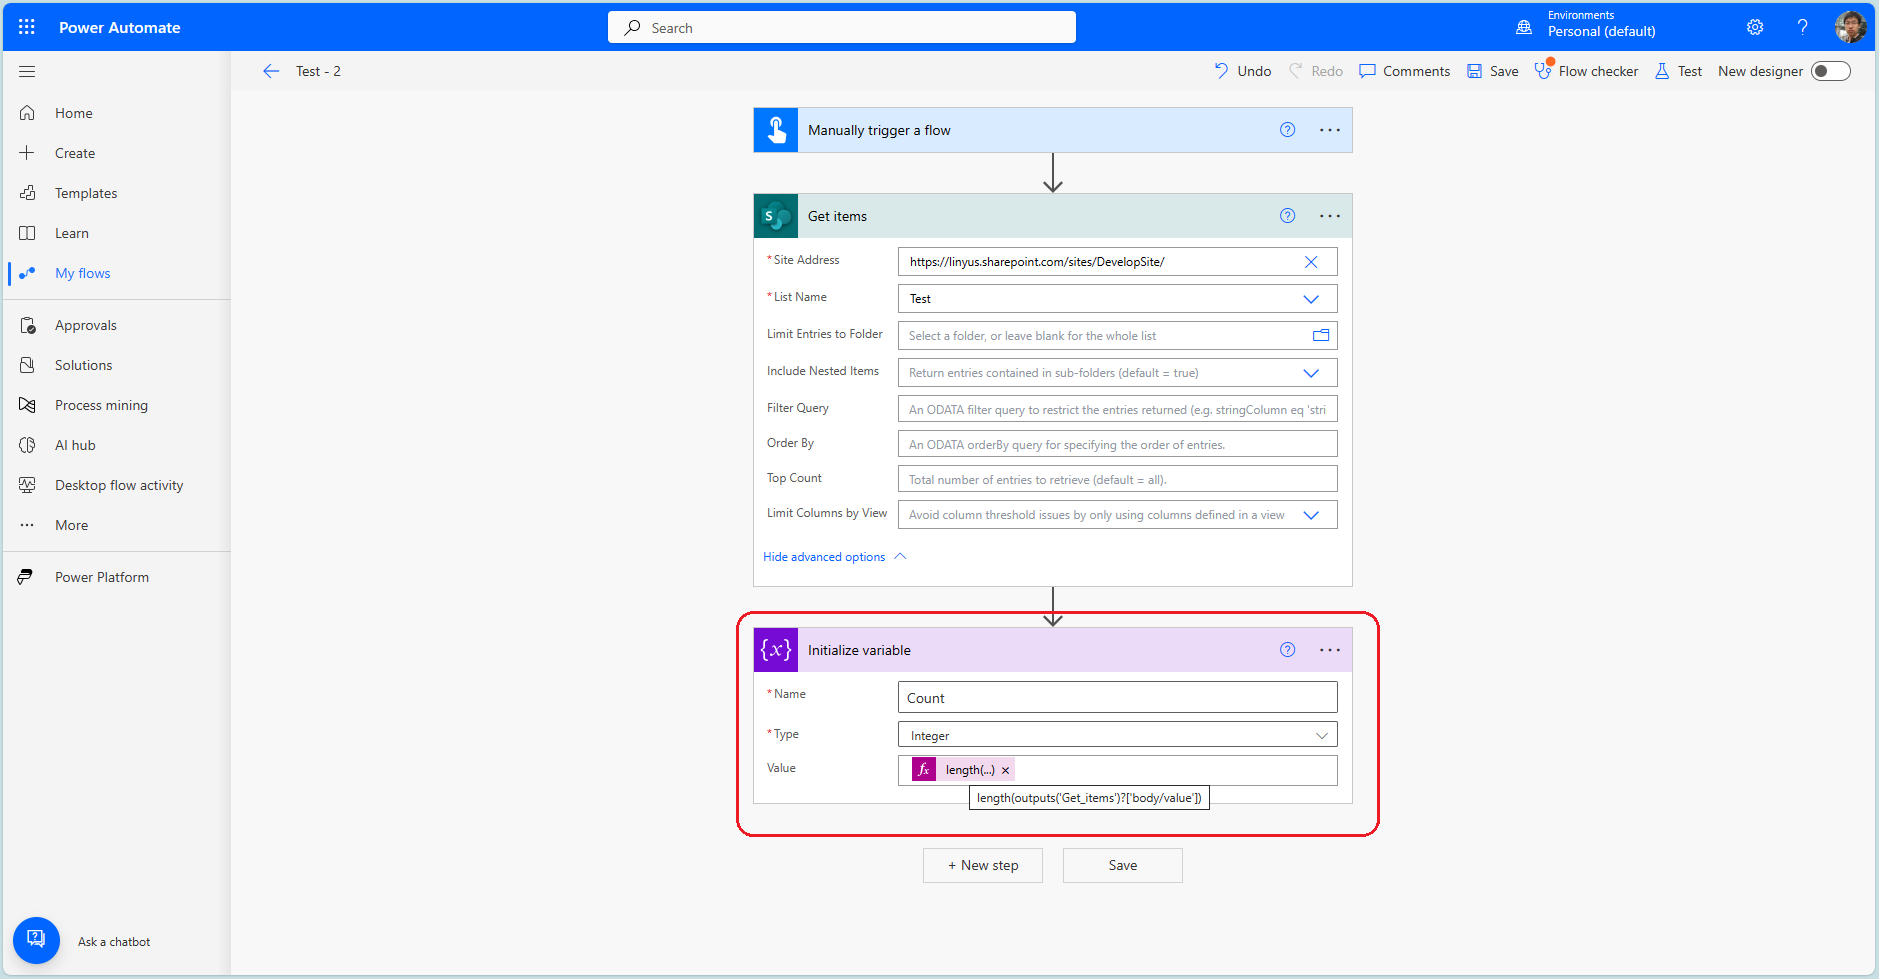Screen dimensions: 1879x979
Task: Click the Save button below the flow
Action: pos(1123,865)
